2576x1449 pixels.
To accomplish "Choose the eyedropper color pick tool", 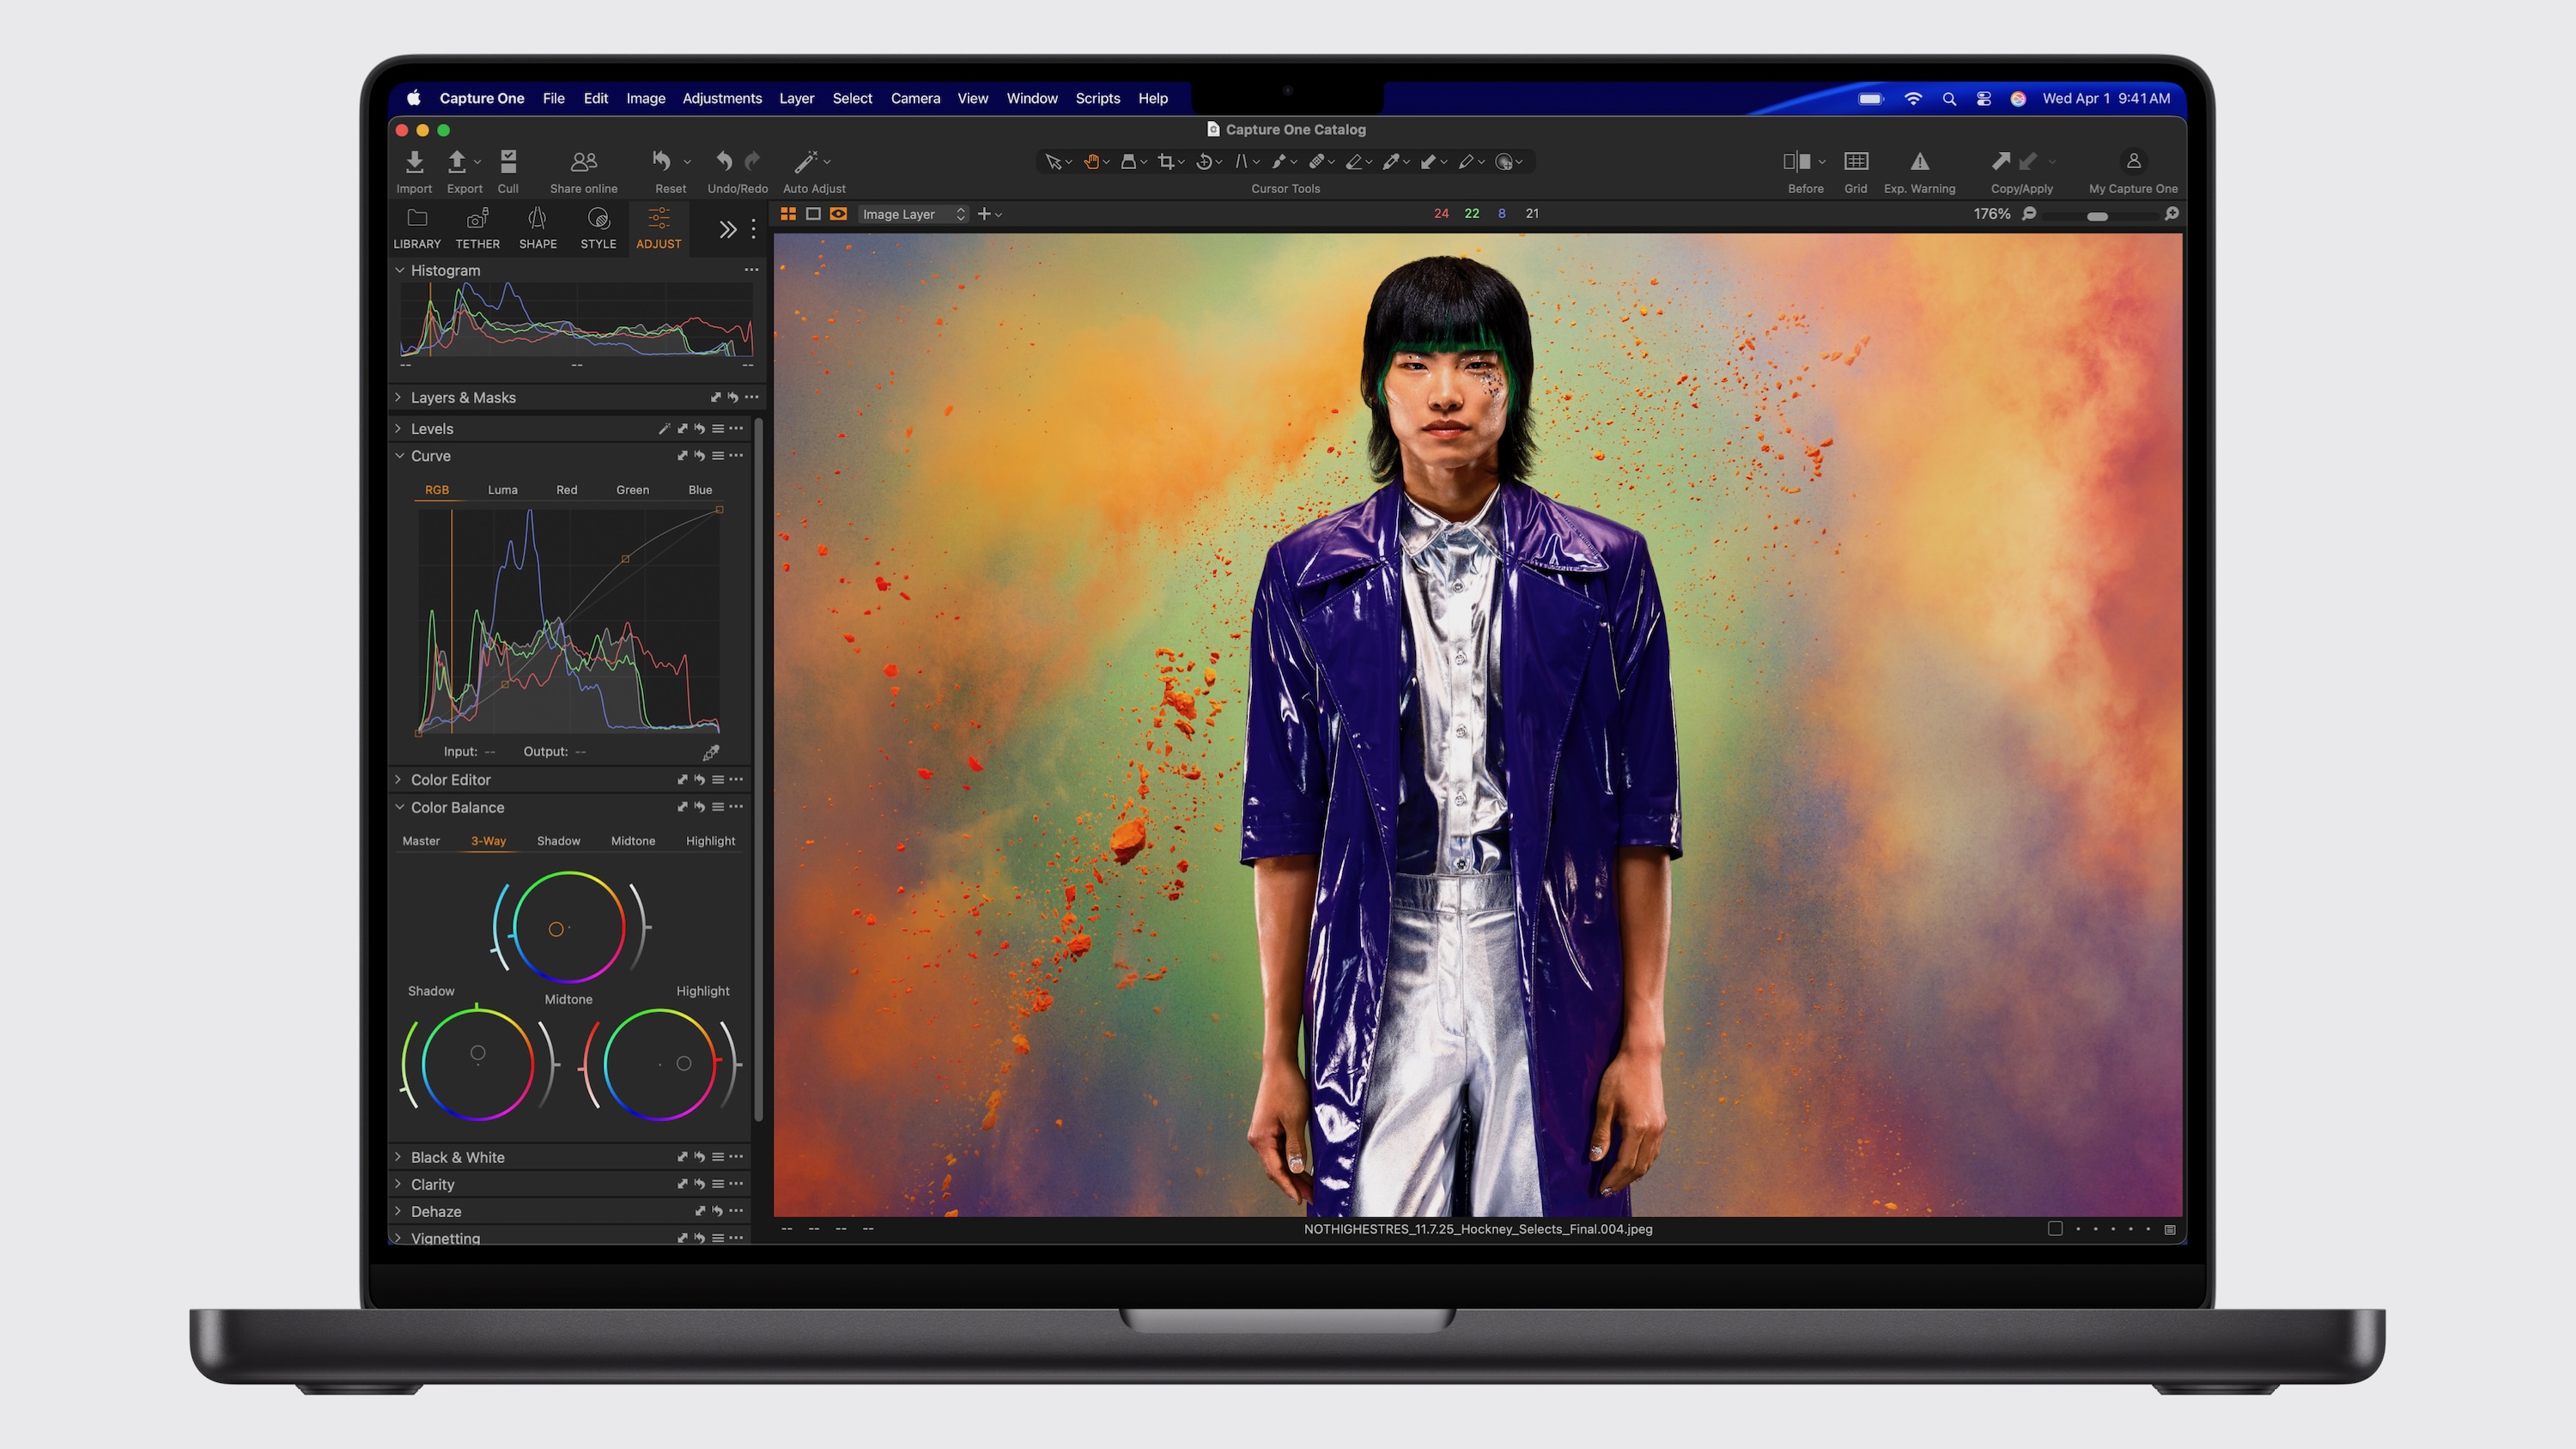I will tap(1393, 161).
